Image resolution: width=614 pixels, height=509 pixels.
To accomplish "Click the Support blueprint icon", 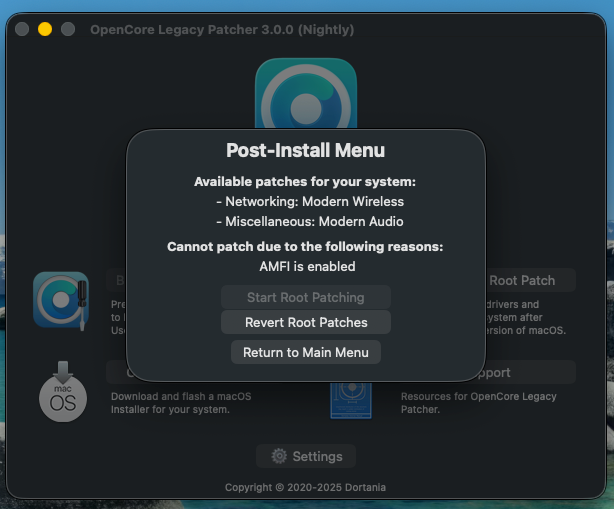I will [351, 401].
